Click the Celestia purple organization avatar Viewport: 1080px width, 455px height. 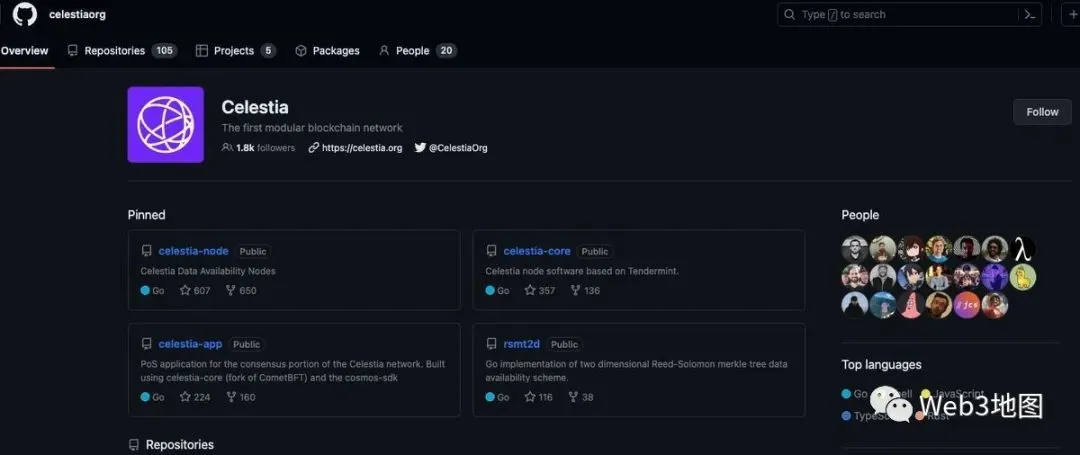(x=165, y=125)
